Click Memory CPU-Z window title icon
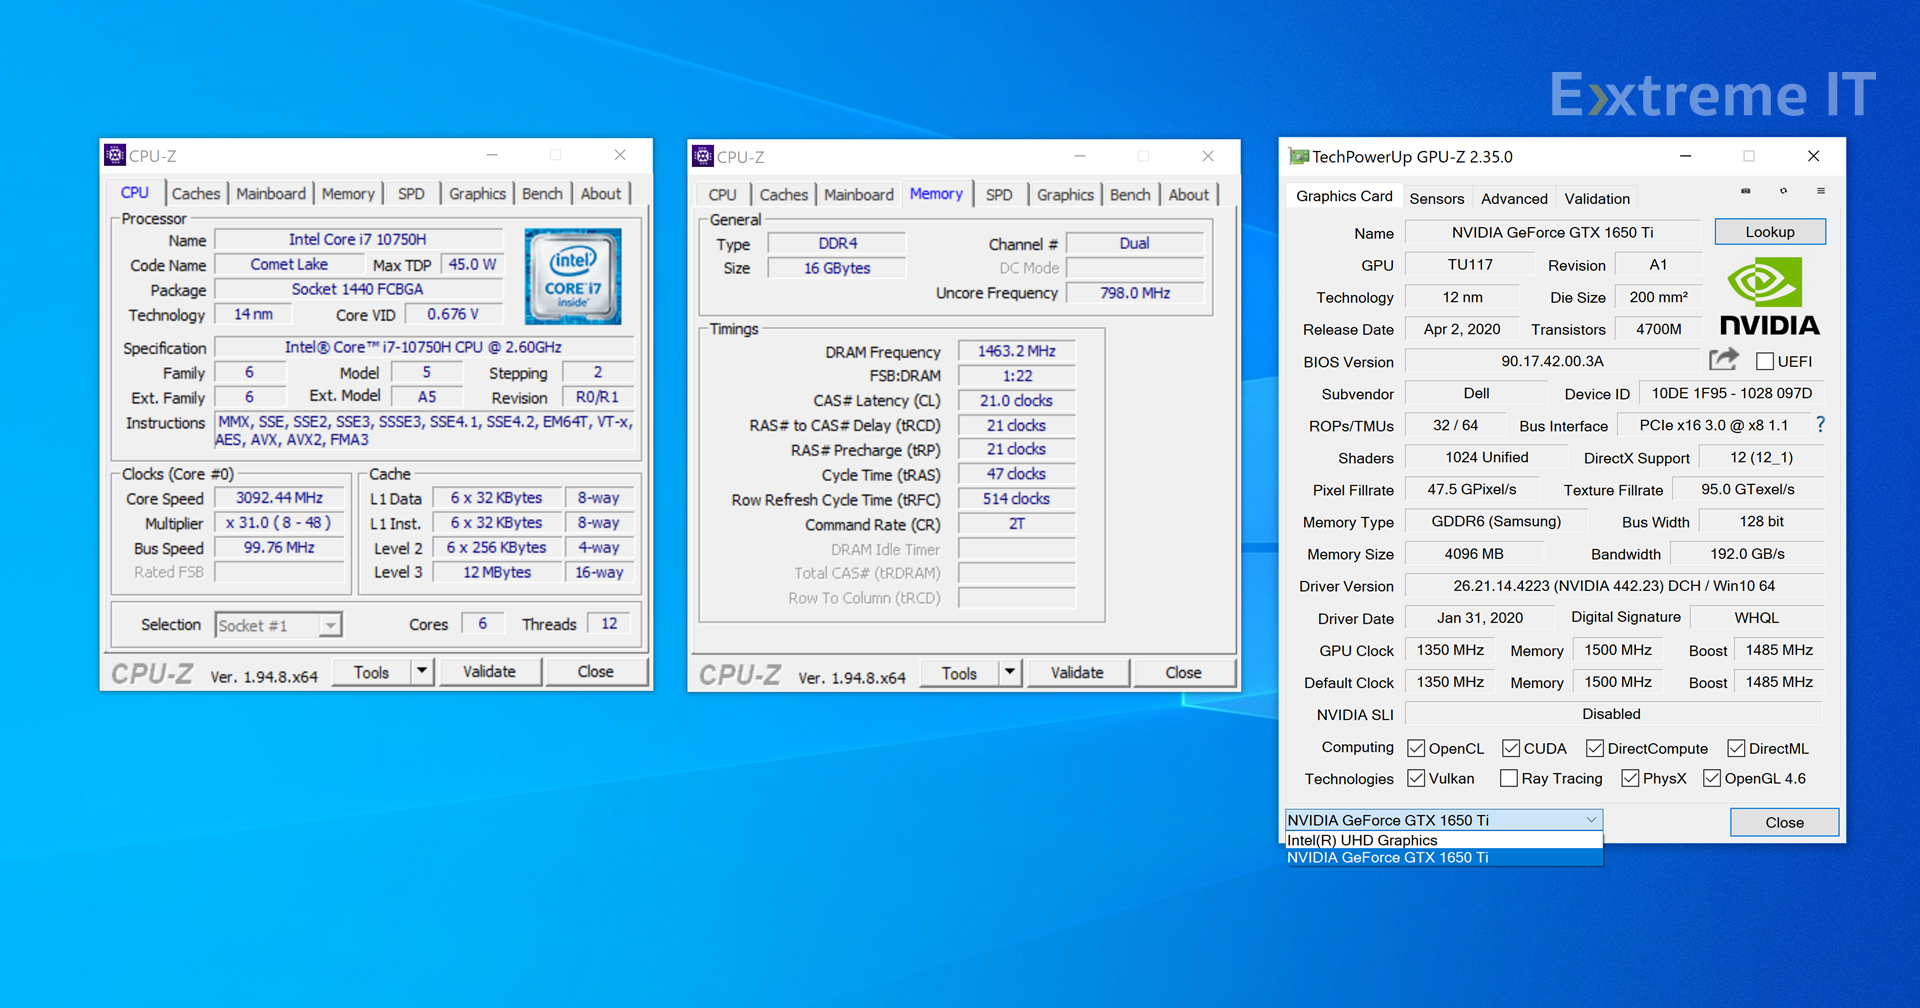The width and height of the screenshot is (1920, 1008). click(x=703, y=156)
